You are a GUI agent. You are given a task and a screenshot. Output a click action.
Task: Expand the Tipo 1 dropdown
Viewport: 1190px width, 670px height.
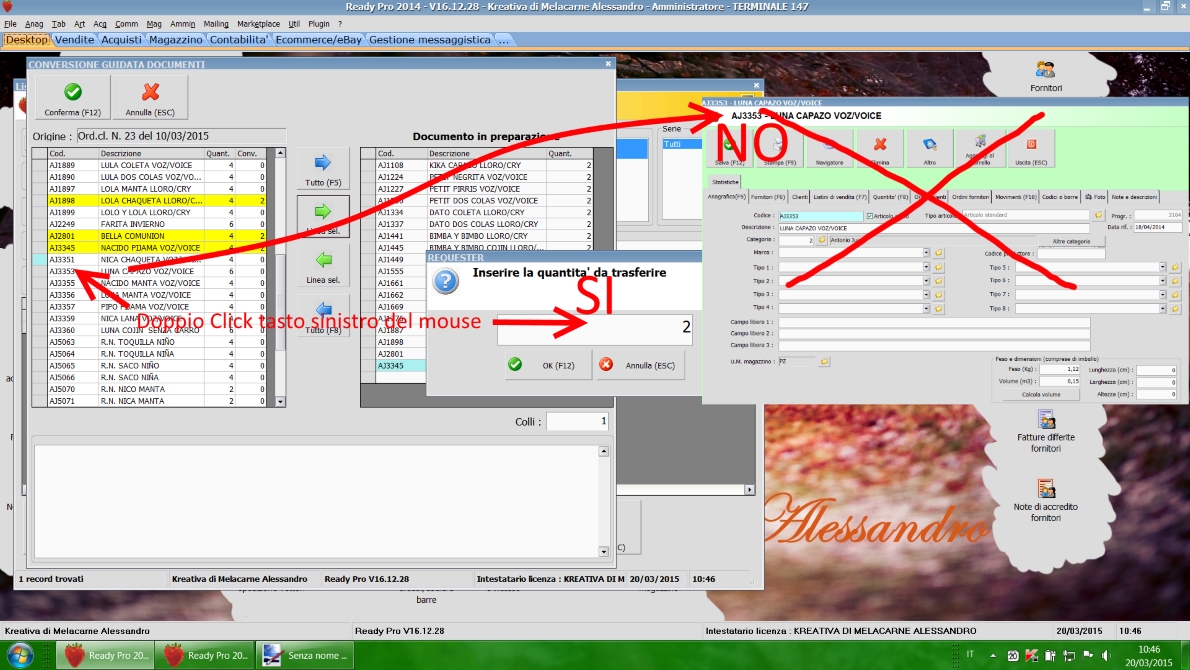click(926, 267)
